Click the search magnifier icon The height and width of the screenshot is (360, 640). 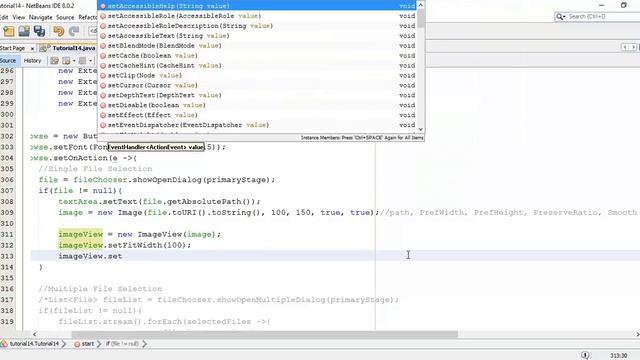pos(560,16)
